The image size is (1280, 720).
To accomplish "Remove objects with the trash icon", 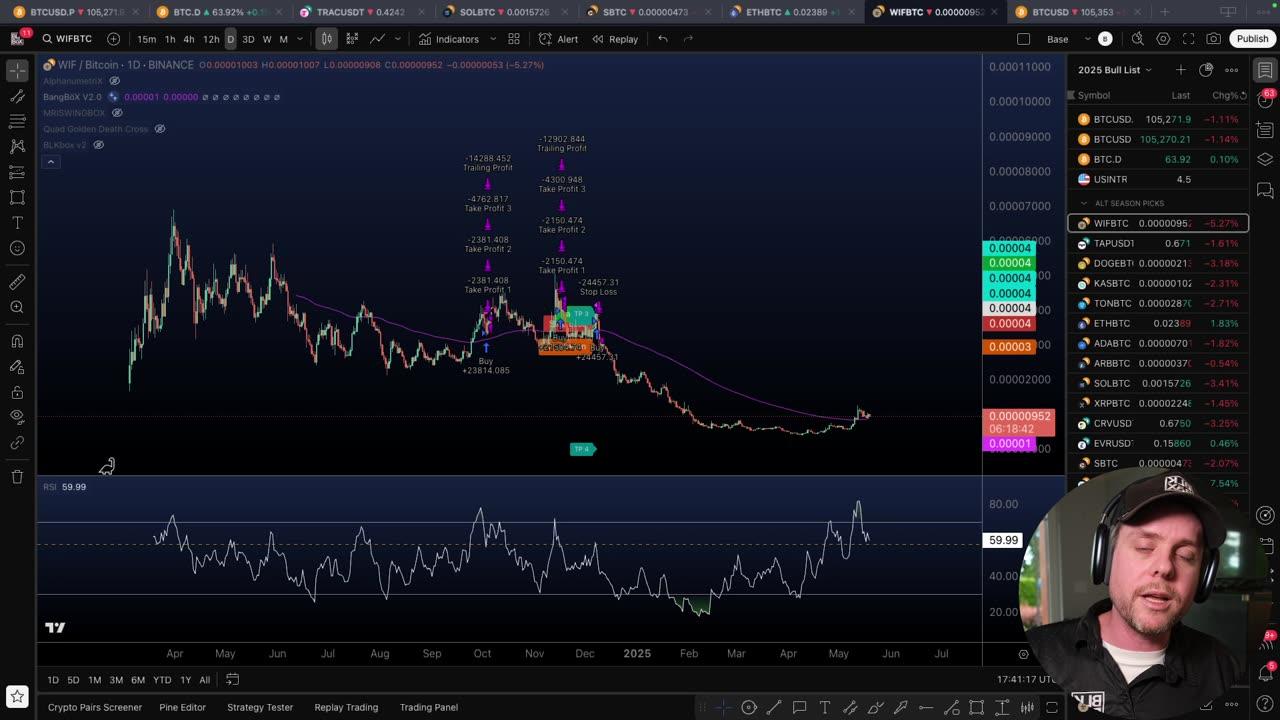I will coord(17,477).
